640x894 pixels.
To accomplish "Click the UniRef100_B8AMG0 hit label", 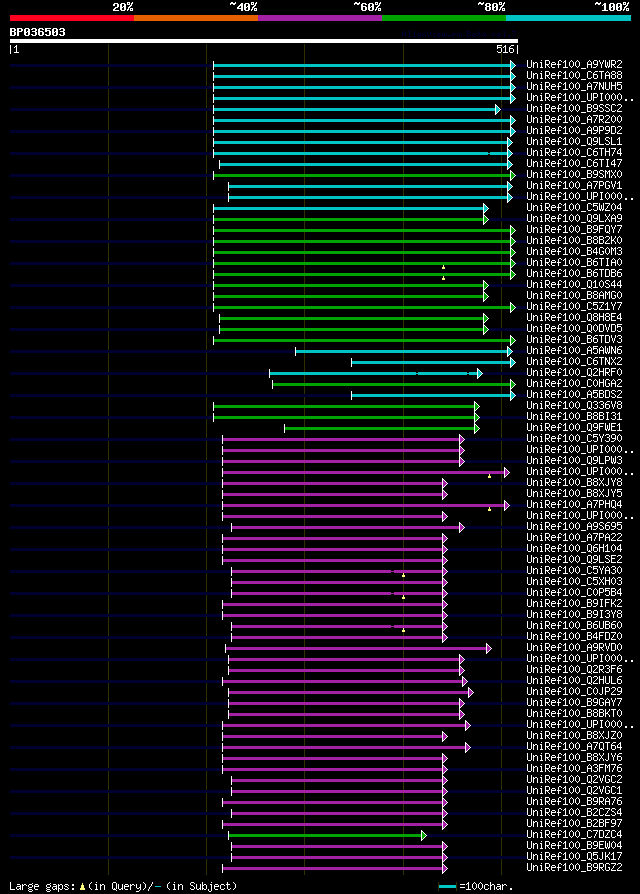I will click(574, 295).
